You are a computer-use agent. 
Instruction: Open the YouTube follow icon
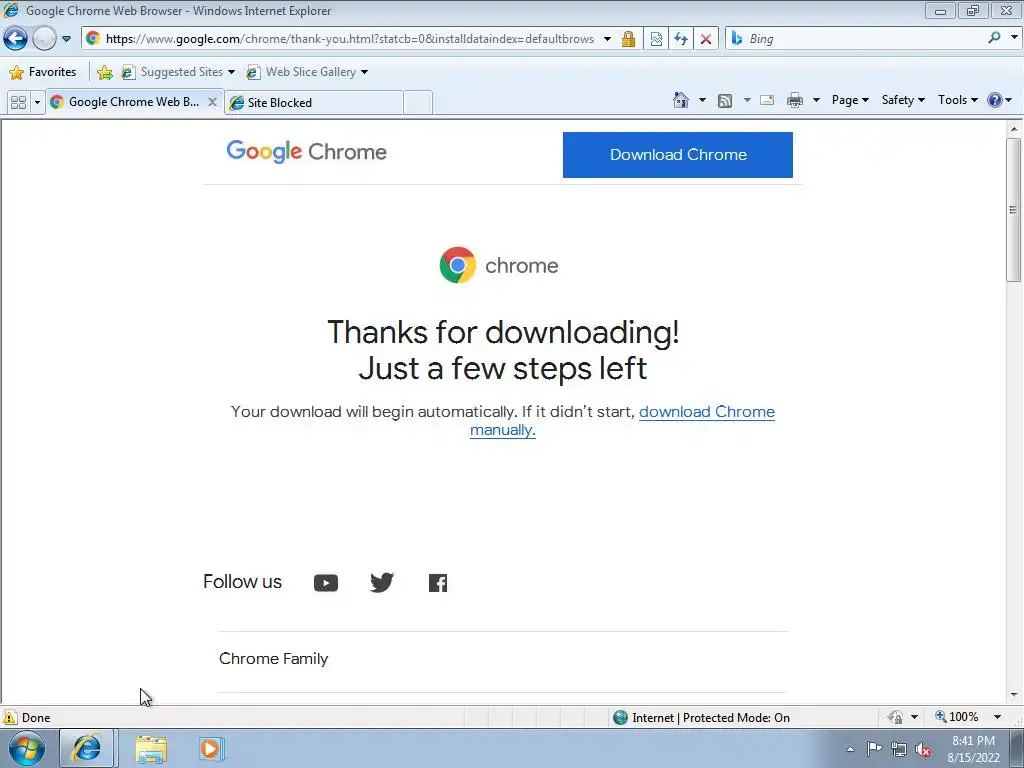click(x=326, y=583)
